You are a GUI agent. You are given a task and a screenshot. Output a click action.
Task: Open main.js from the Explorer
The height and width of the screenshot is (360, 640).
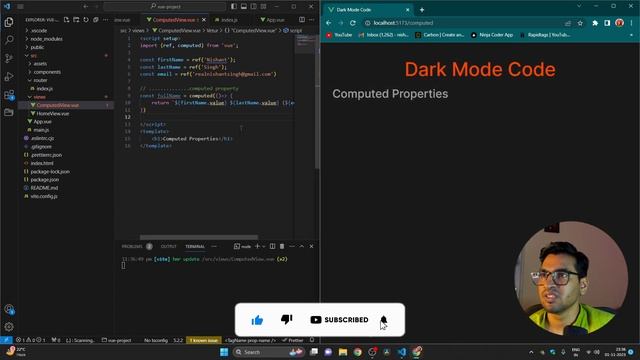click(x=41, y=130)
